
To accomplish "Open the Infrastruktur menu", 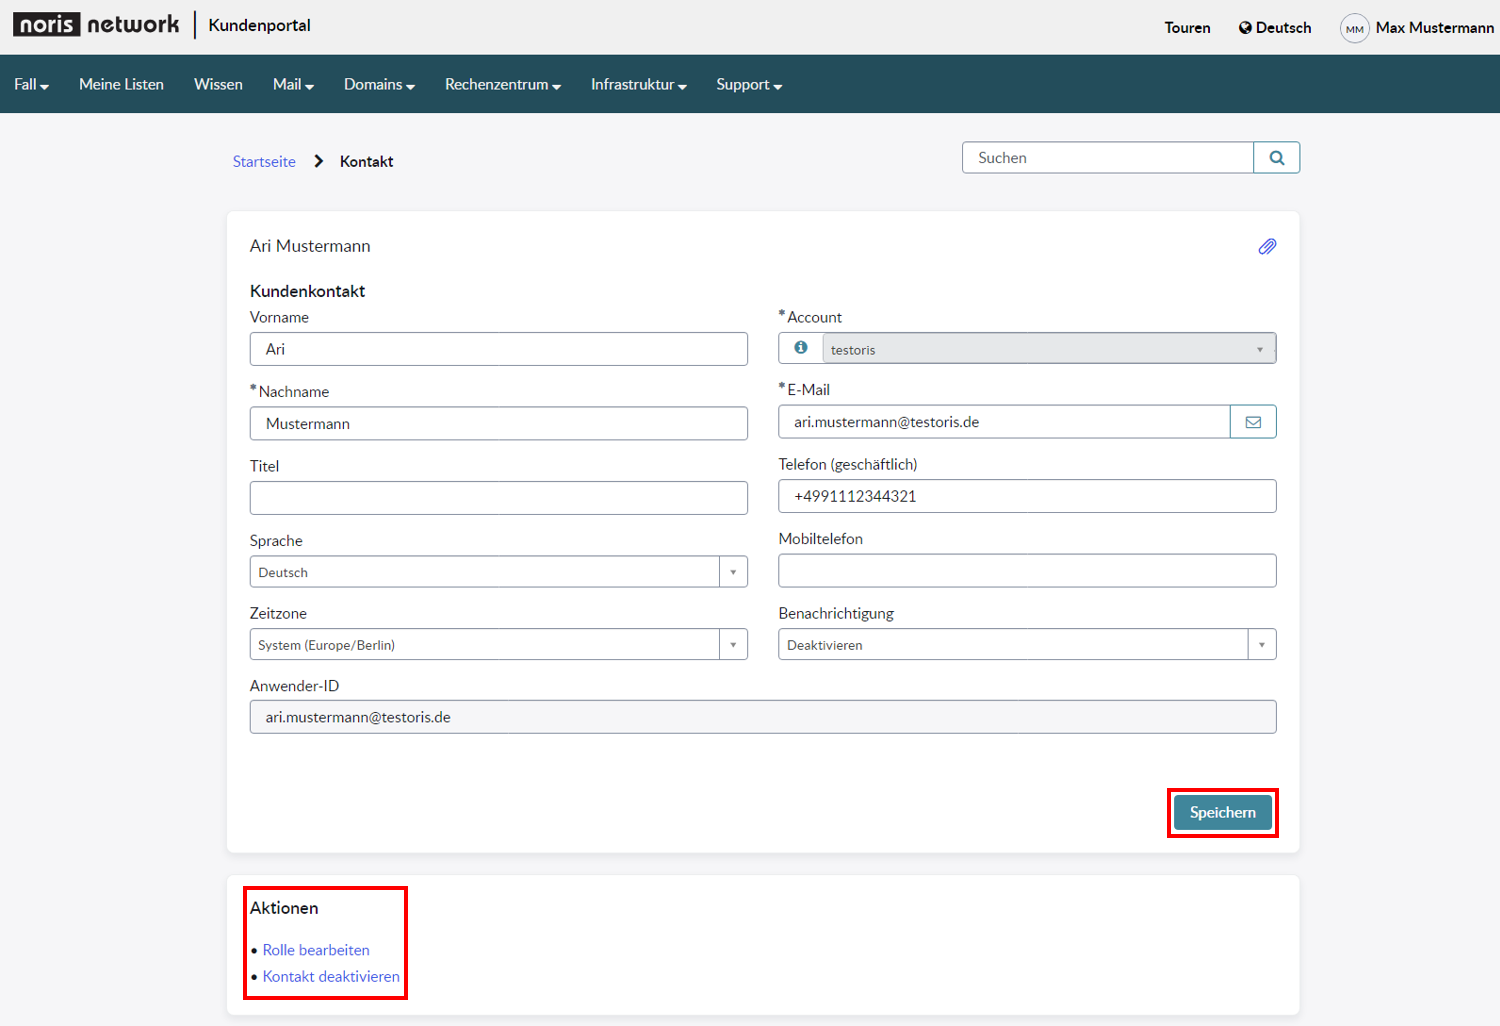I will pos(639,85).
